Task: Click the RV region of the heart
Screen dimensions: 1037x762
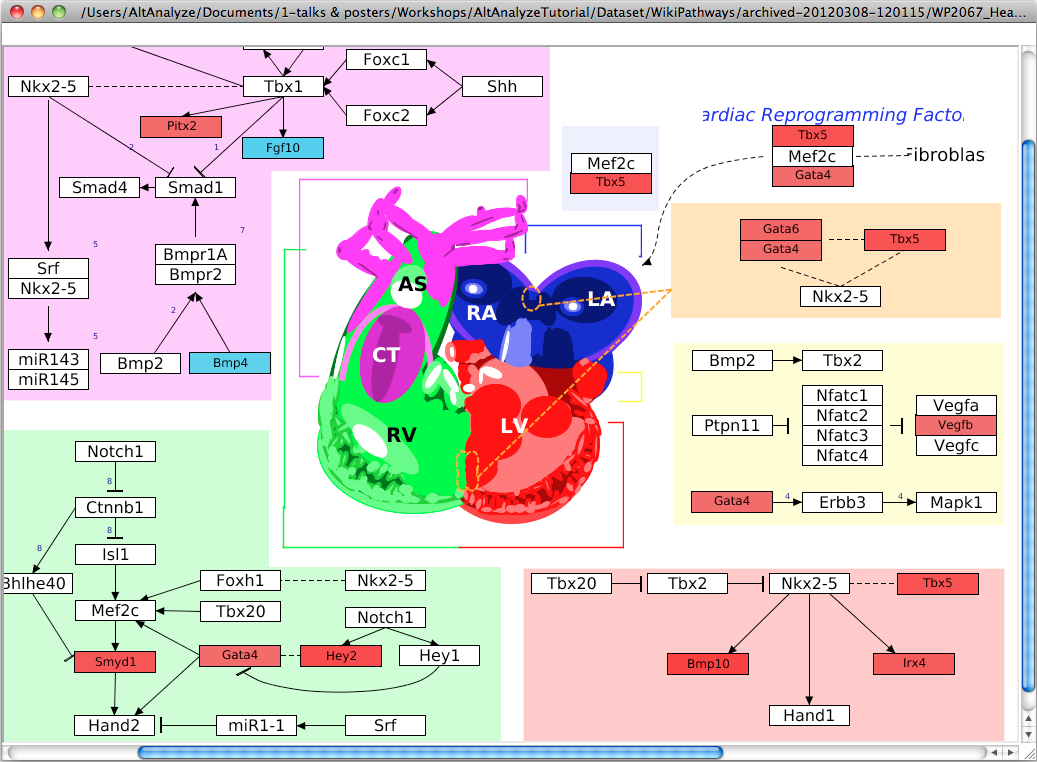Action: coord(402,435)
